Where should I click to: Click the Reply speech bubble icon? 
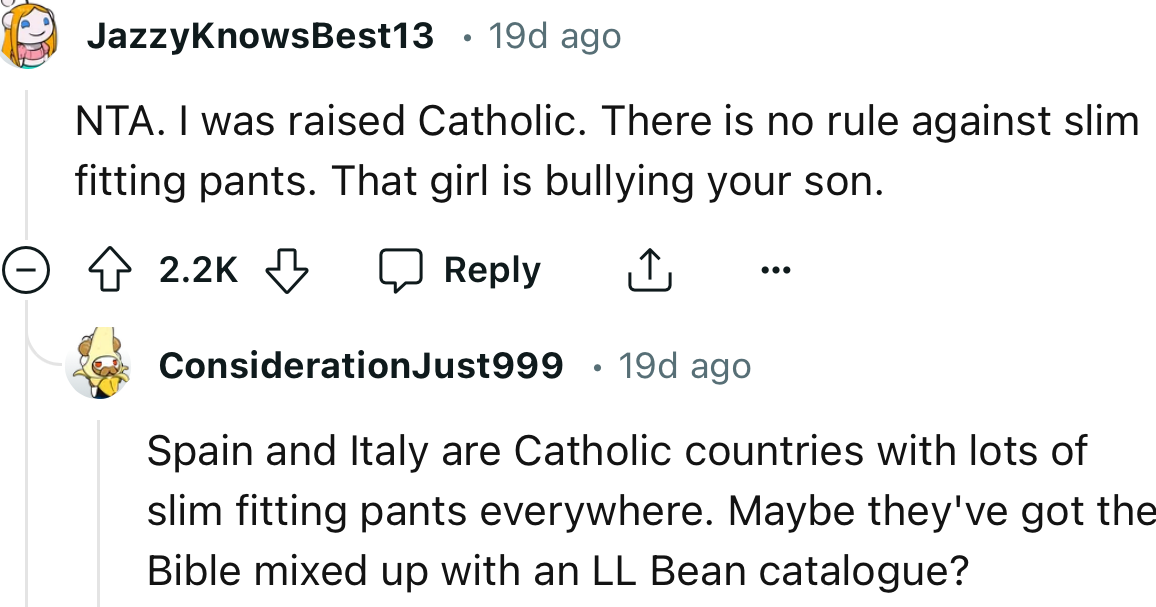(x=404, y=269)
